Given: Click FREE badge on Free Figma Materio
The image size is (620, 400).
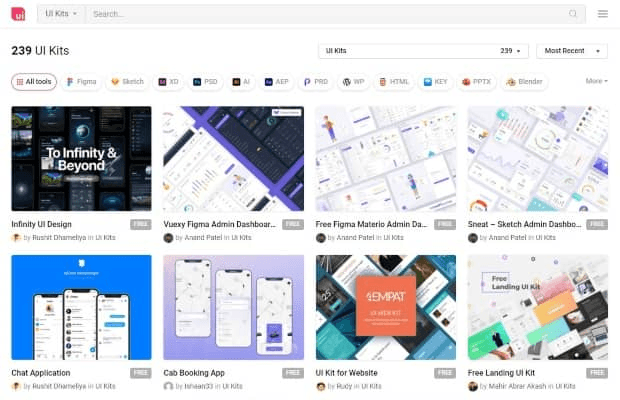Looking at the screenshot, I should point(445,225).
